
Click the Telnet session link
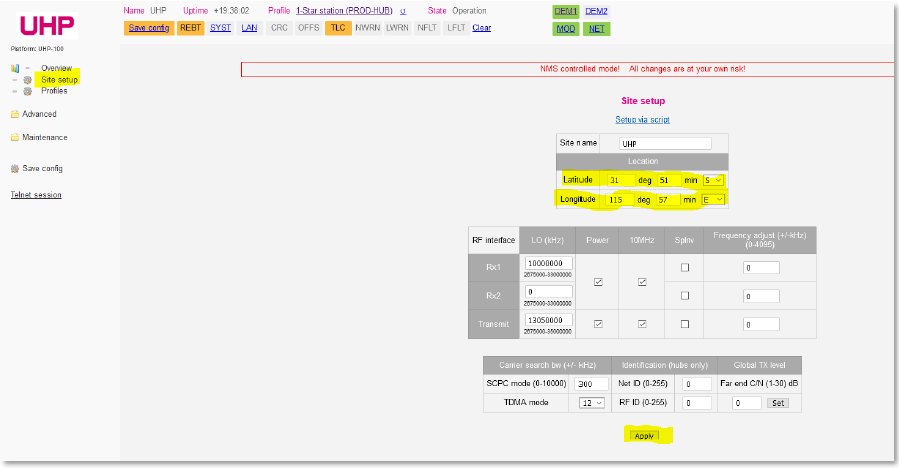pos(36,195)
